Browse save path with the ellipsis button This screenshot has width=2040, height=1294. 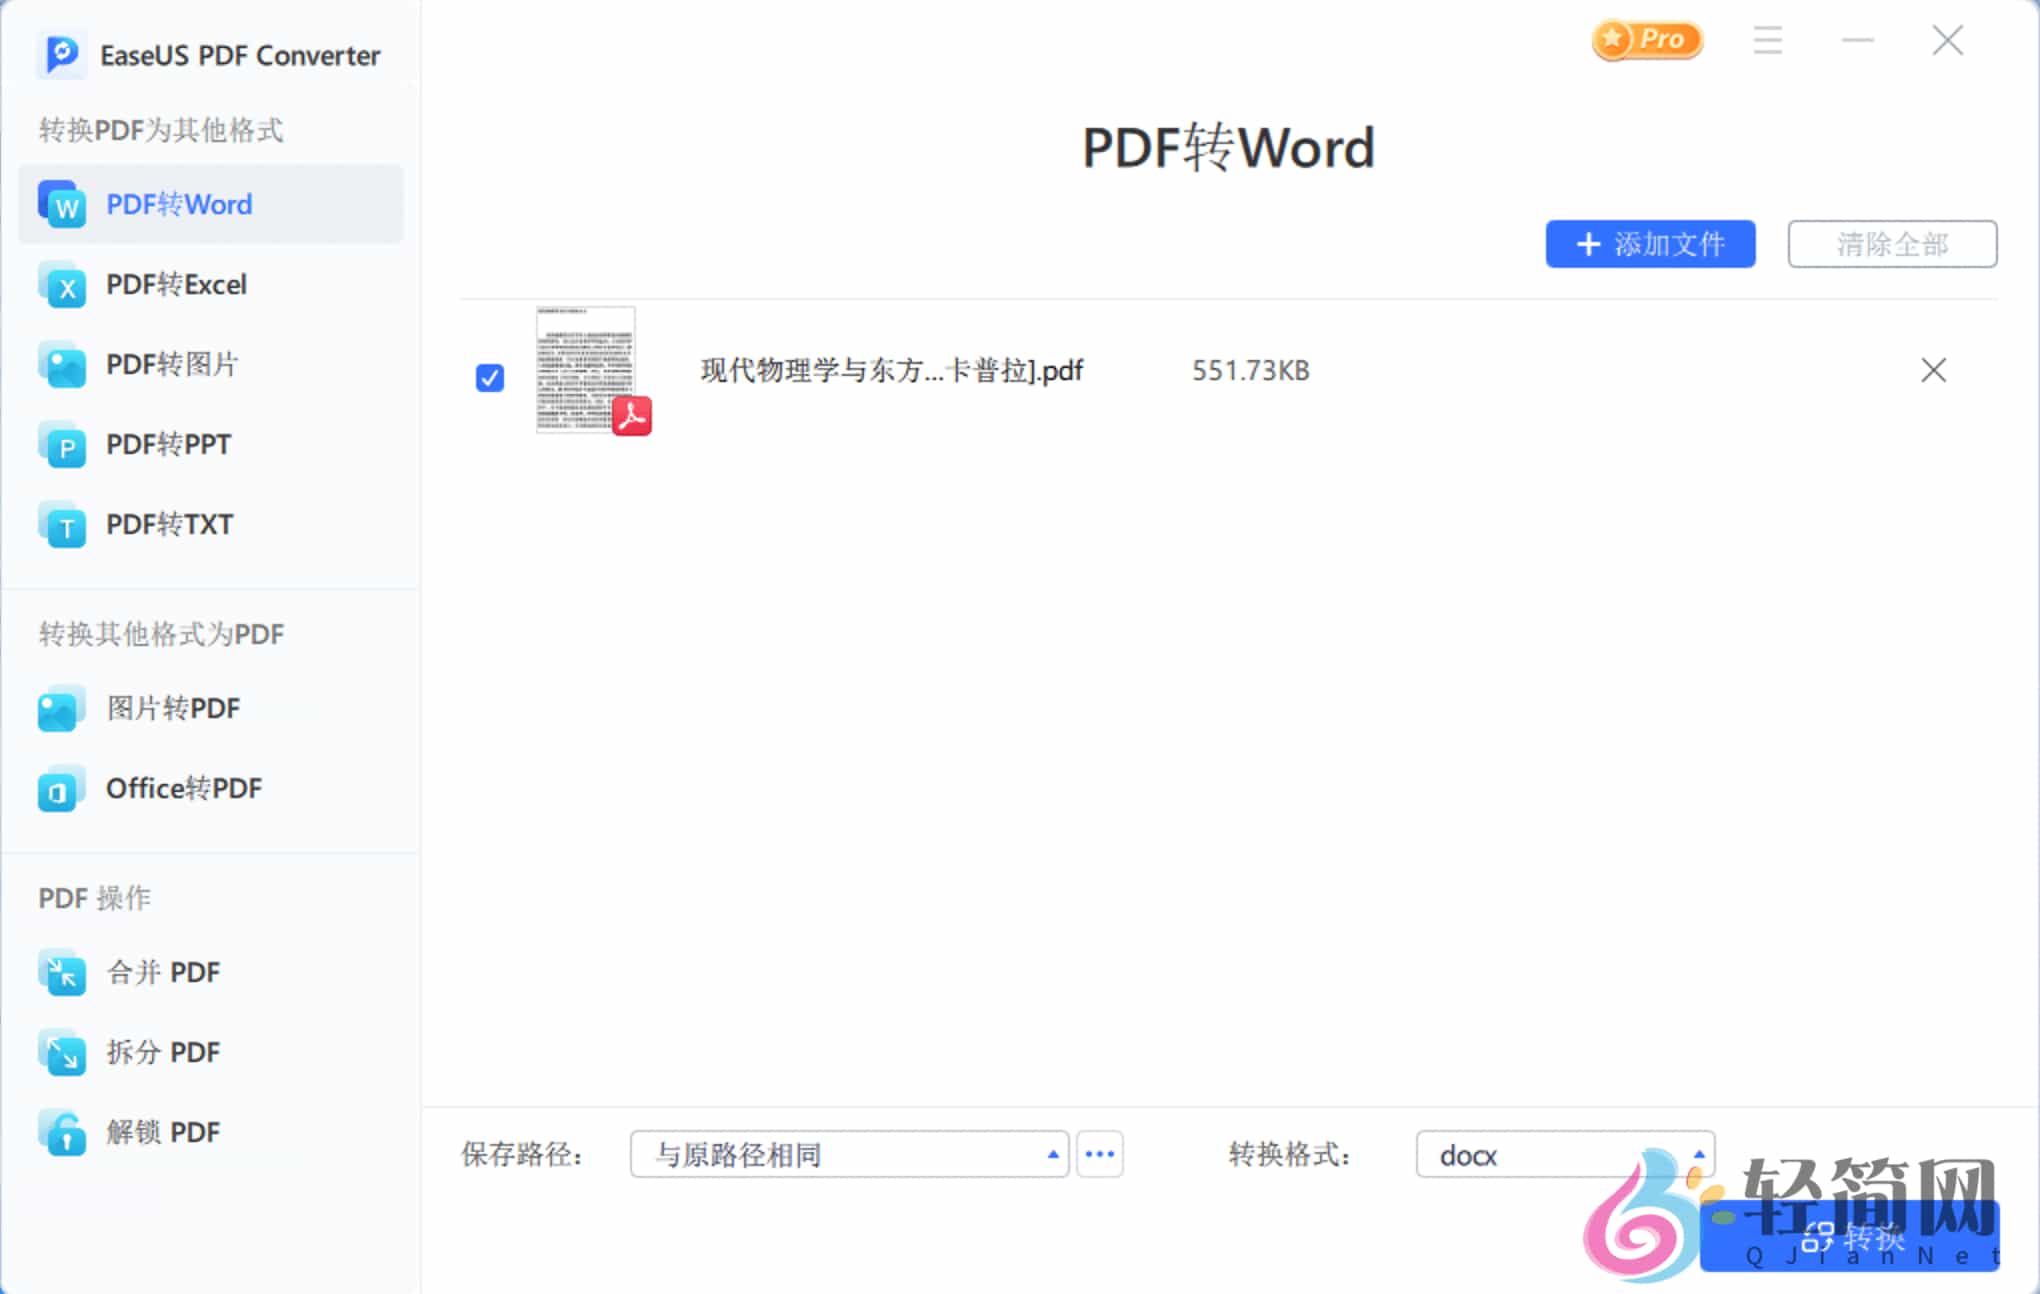(1099, 1154)
